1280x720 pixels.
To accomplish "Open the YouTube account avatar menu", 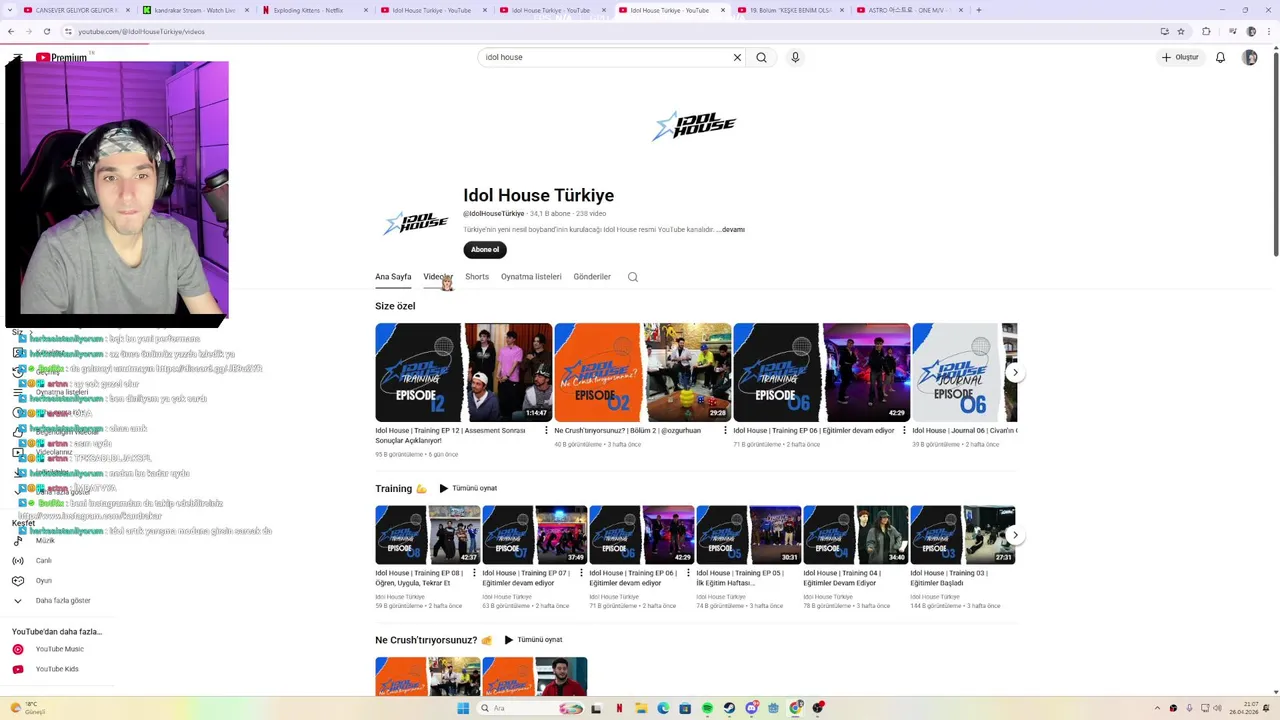I will click(1250, 57).
